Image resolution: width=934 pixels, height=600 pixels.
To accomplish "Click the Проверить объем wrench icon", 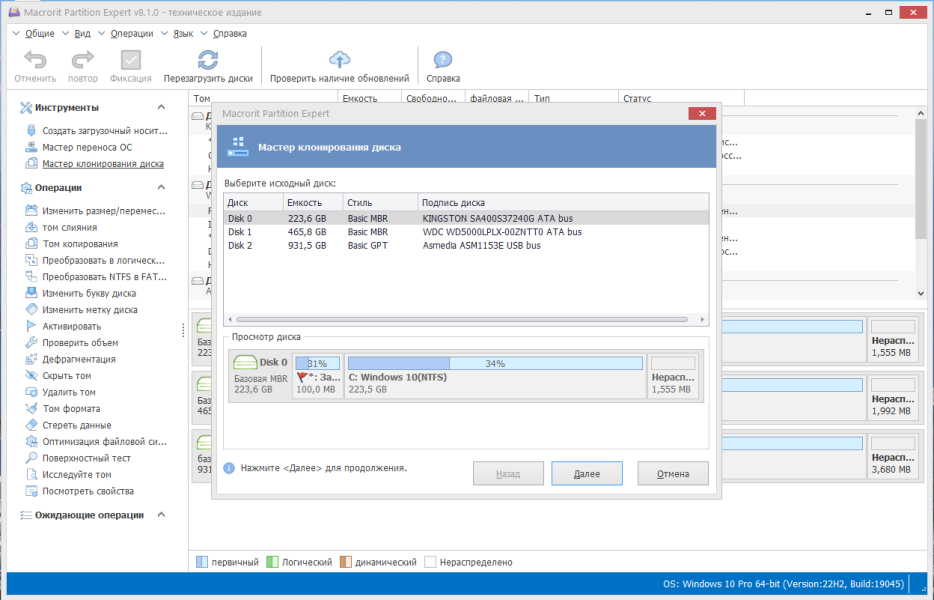I will point(31,343).
